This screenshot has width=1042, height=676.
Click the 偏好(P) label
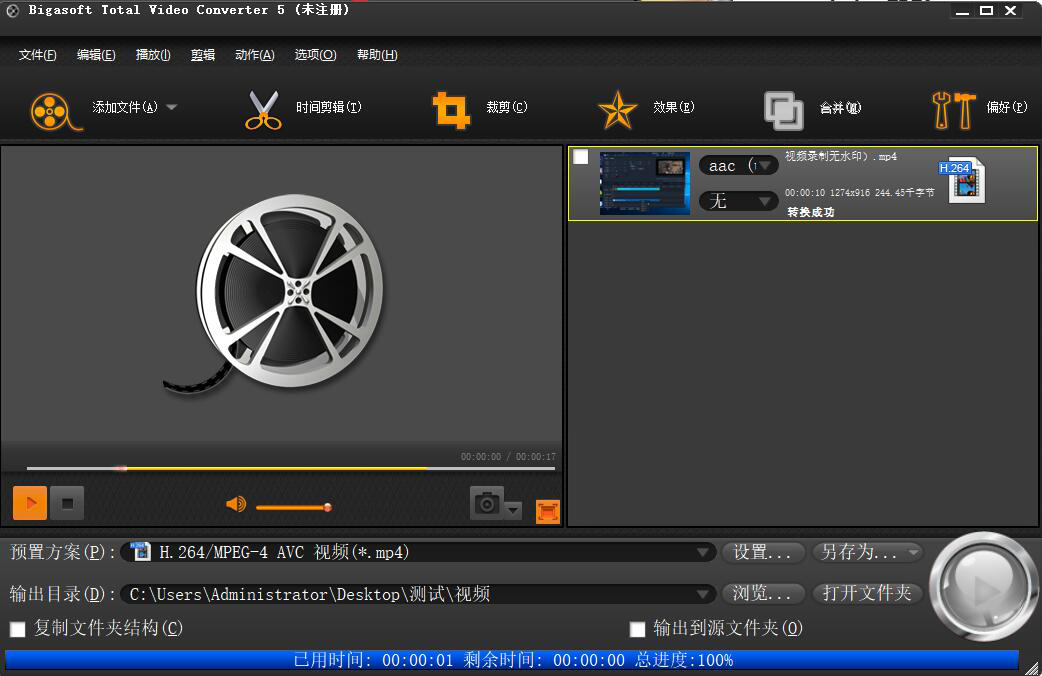coord(1007,107)
